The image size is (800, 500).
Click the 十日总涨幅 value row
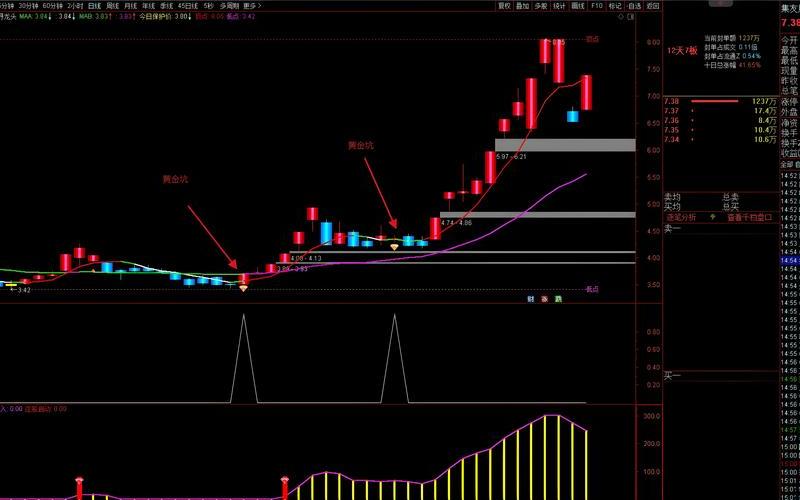coord(732,65)
